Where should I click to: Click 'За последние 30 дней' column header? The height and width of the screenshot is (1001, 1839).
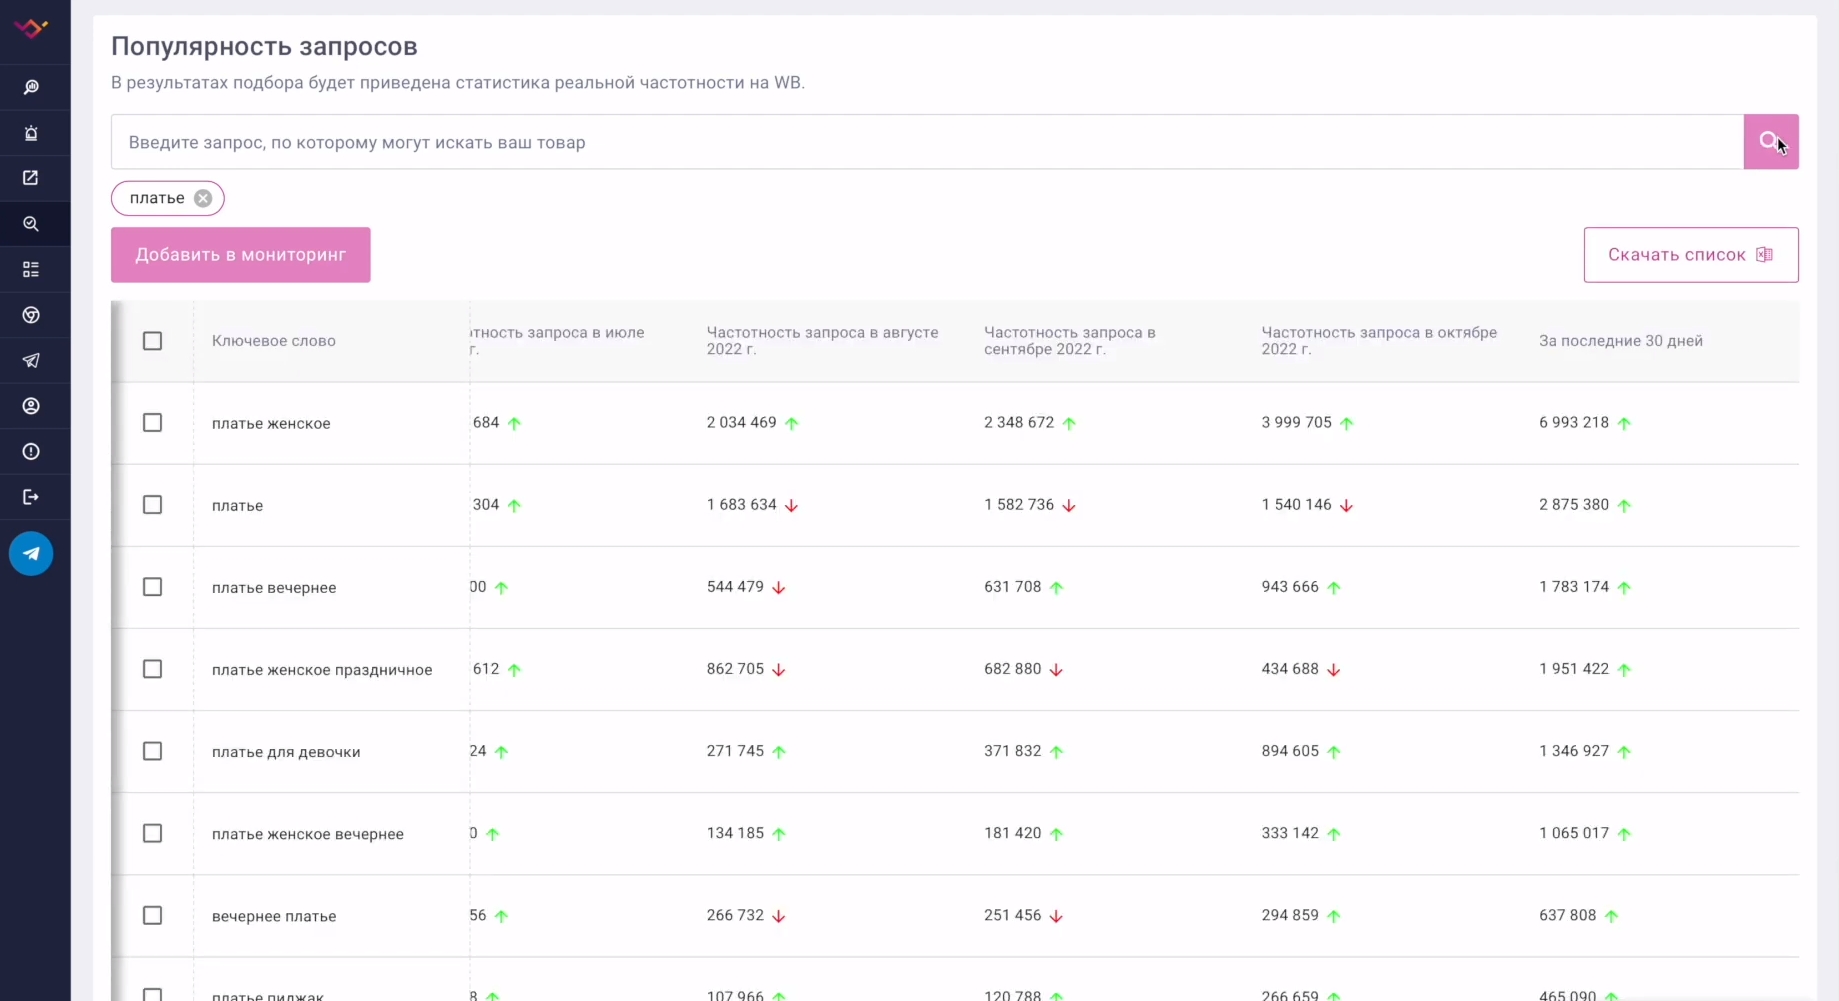(1621, 341)
